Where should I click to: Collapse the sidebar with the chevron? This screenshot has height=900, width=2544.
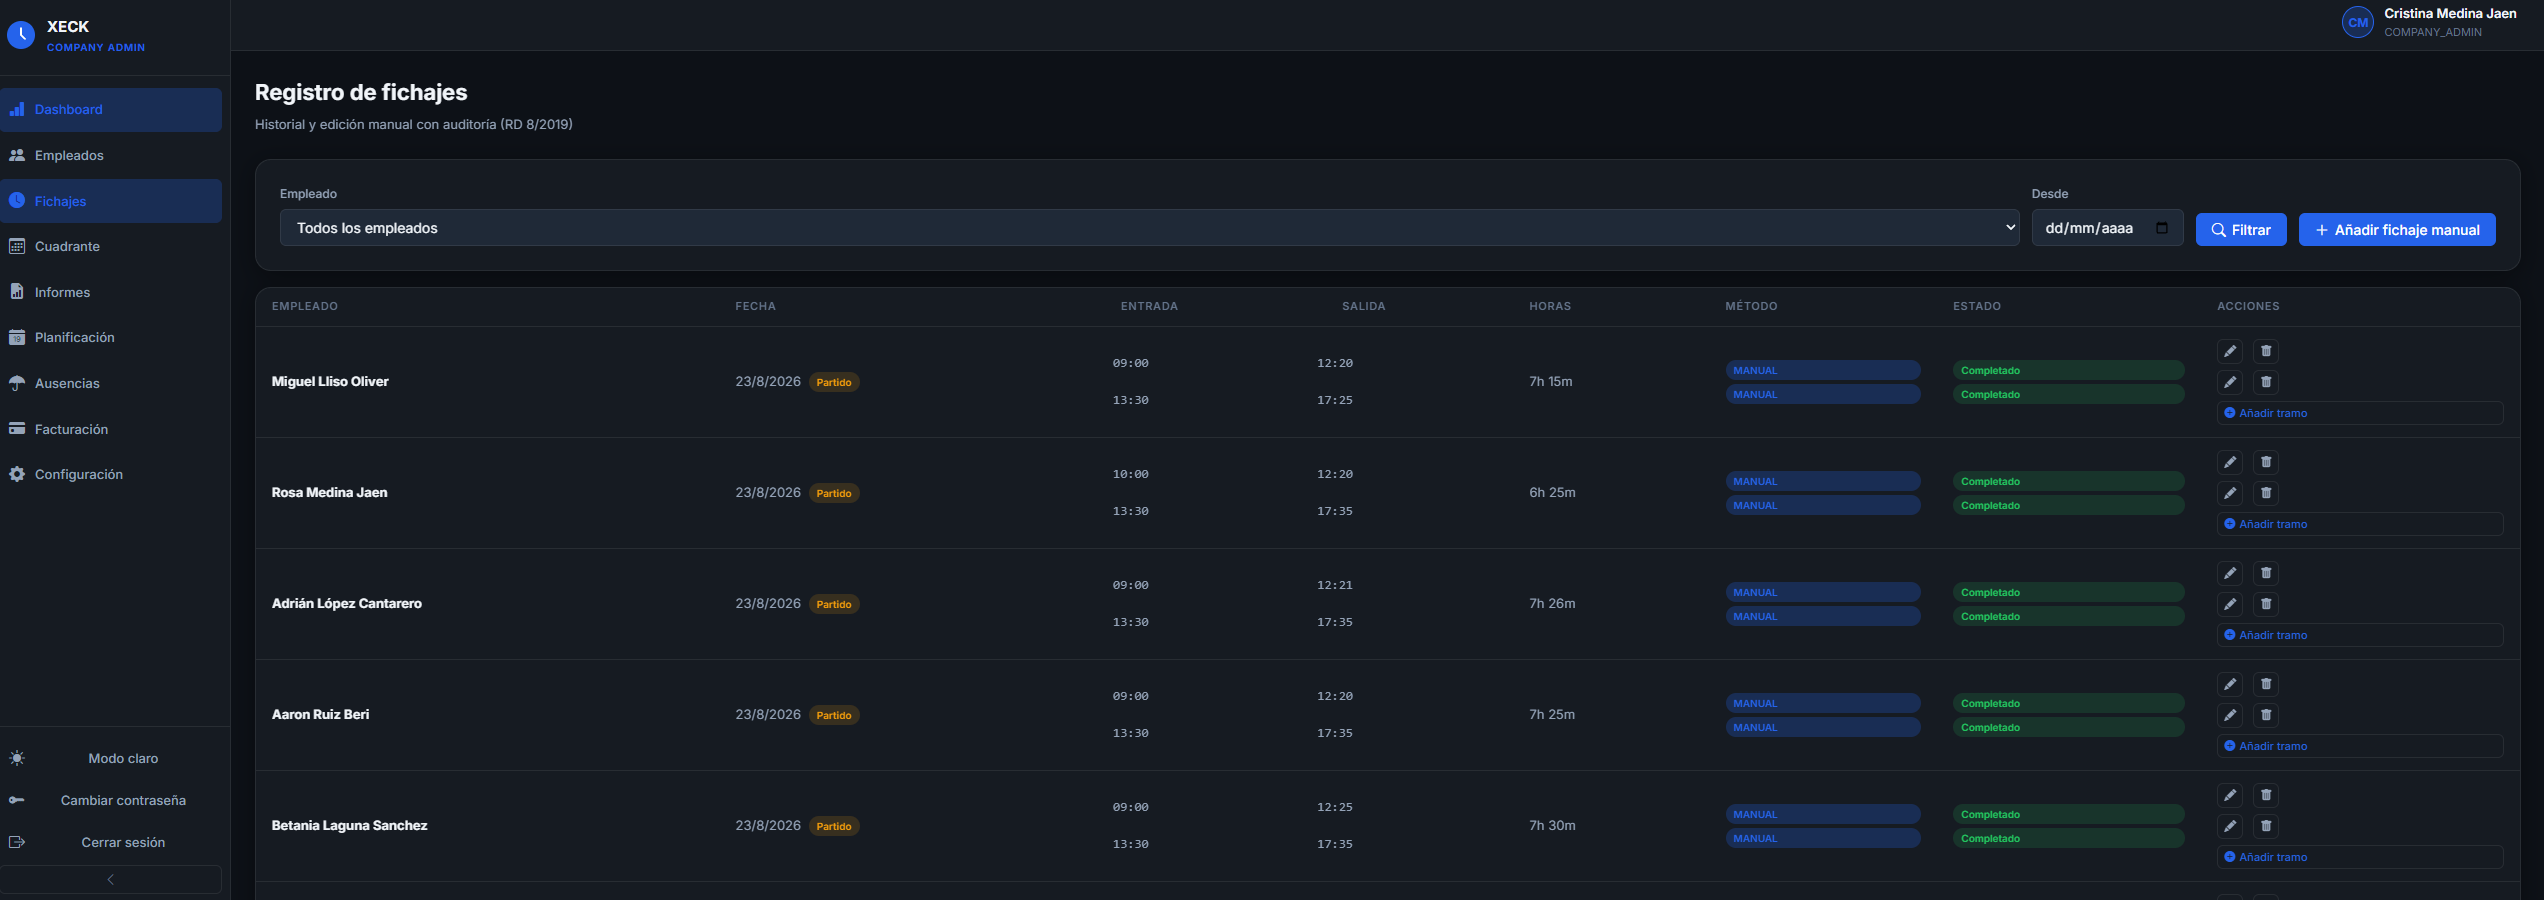(111, 879)
